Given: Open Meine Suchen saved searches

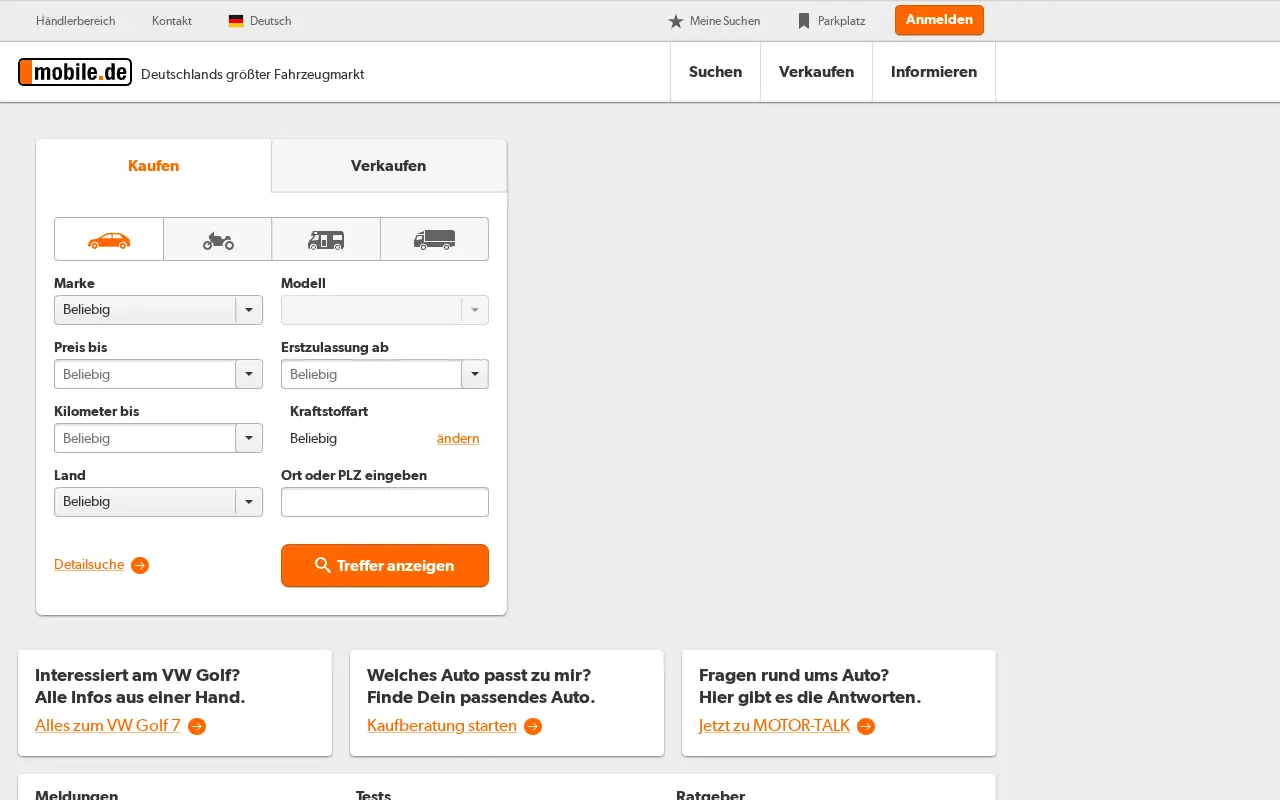Looking at the screenshot, I should pos(725,21).
